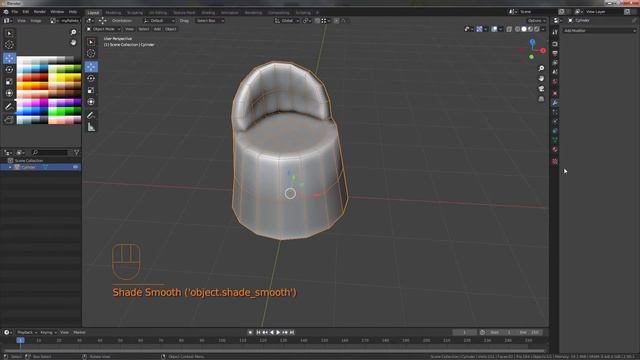Toggle snapping magnet in the header
The image size is (640, 360).
point(317,20)
